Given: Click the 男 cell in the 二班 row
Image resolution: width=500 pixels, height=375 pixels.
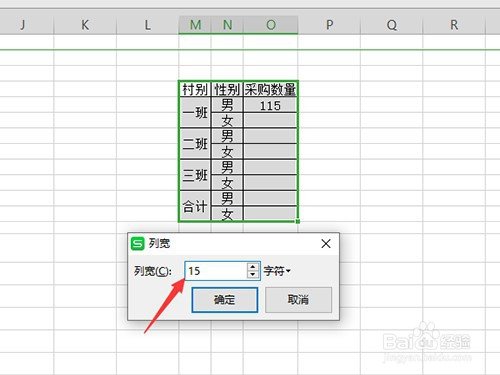Looking at the screenshot, I should point(227,136).
